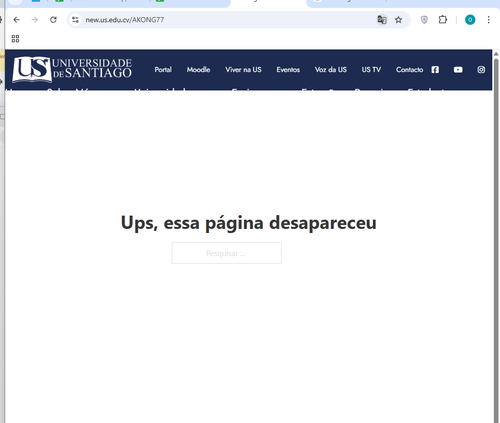Open the Chrome profile avatar
This screenshot has width=500, height=423.
[470, 20]
